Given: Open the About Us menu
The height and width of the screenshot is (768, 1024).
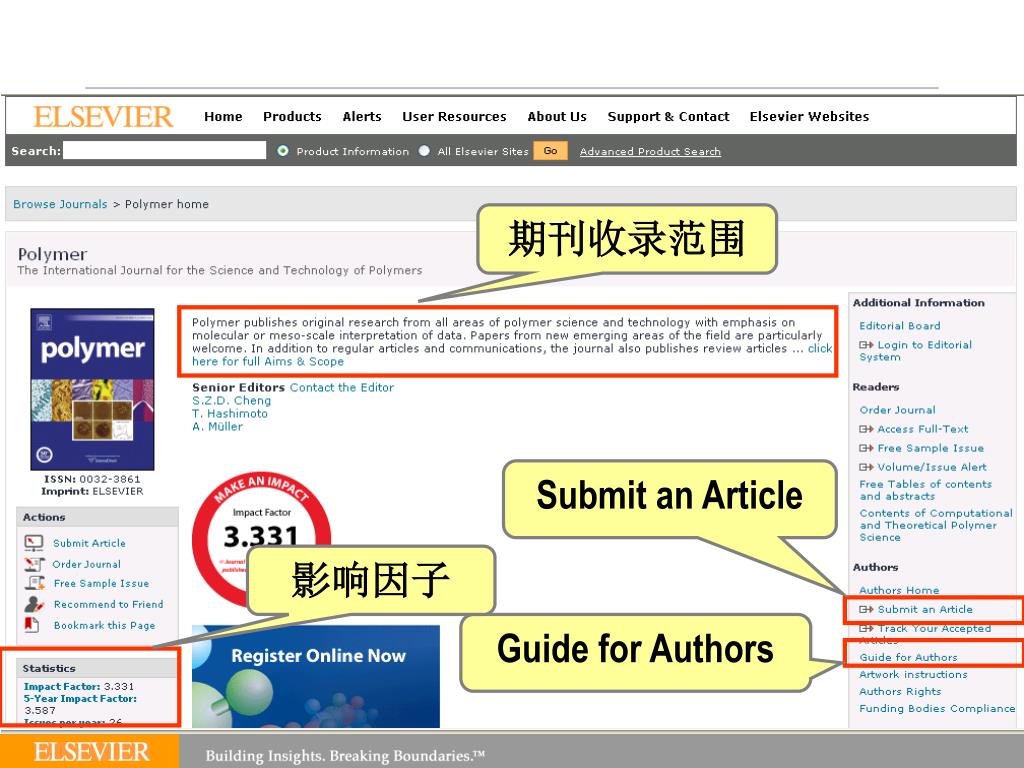Looking at the screenshot, I should coord(557,116).
